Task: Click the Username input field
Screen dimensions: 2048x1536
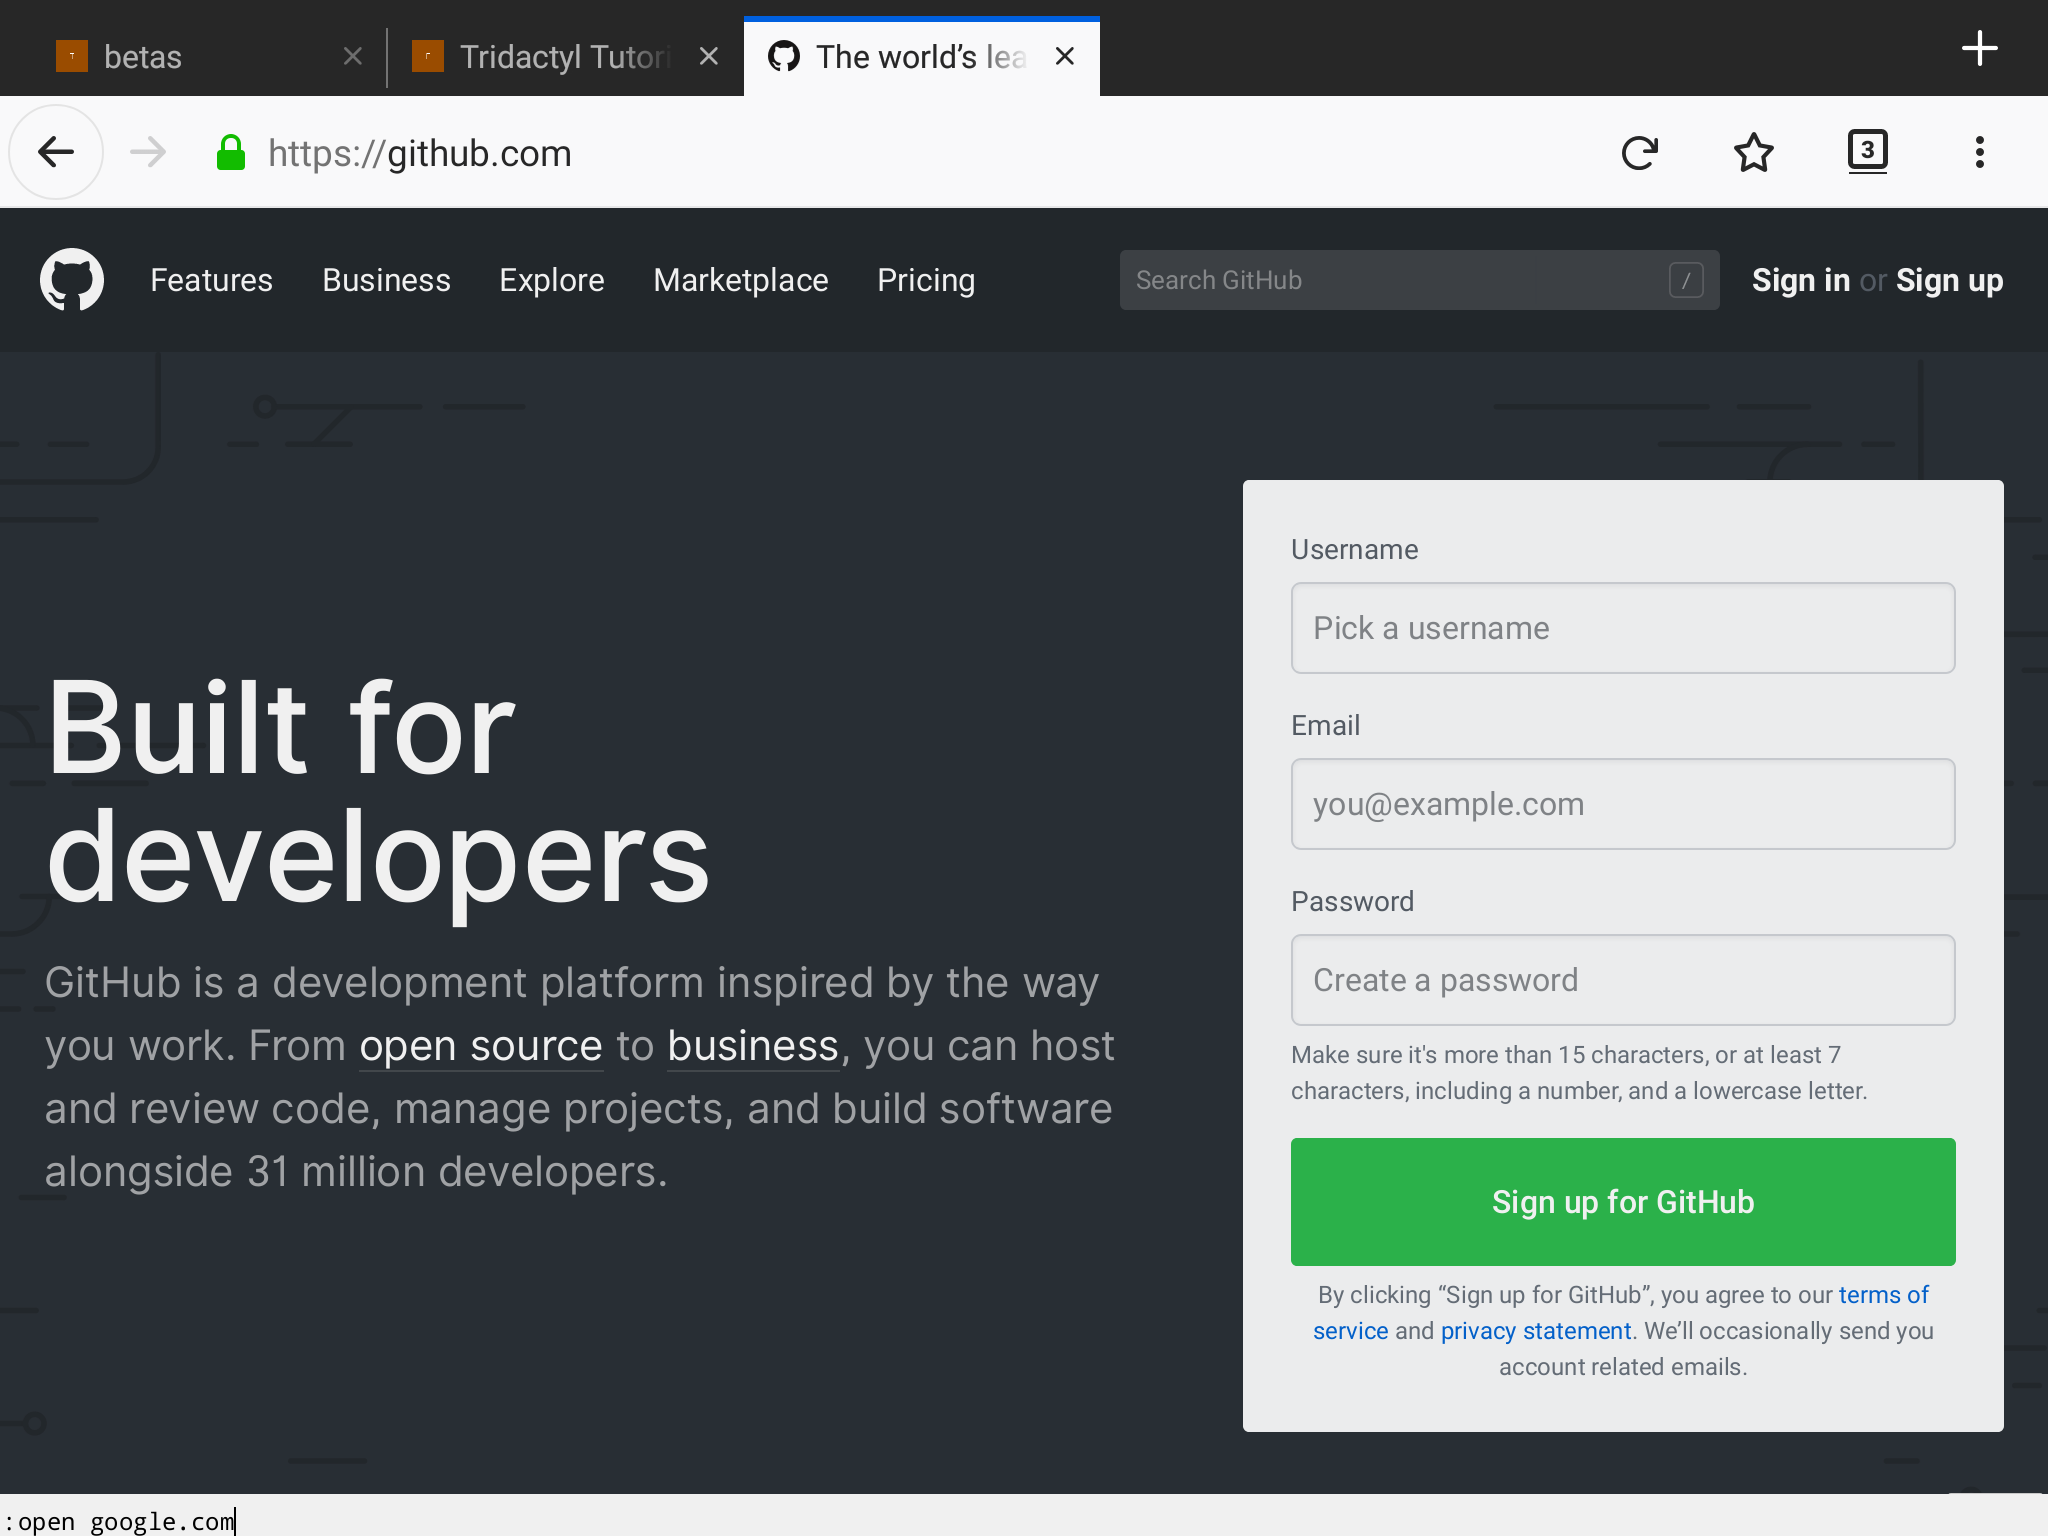Action: tap(1622, 628)
